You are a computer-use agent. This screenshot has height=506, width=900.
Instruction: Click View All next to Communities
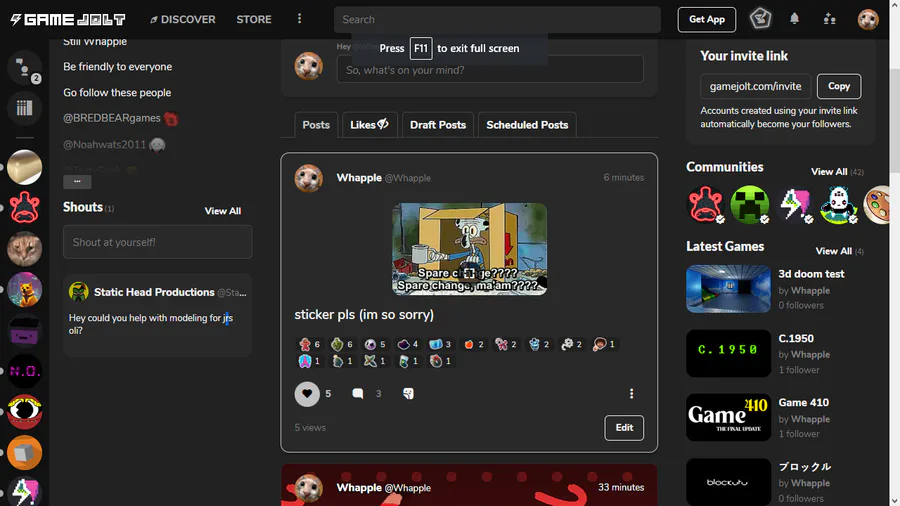coord(829,172)
